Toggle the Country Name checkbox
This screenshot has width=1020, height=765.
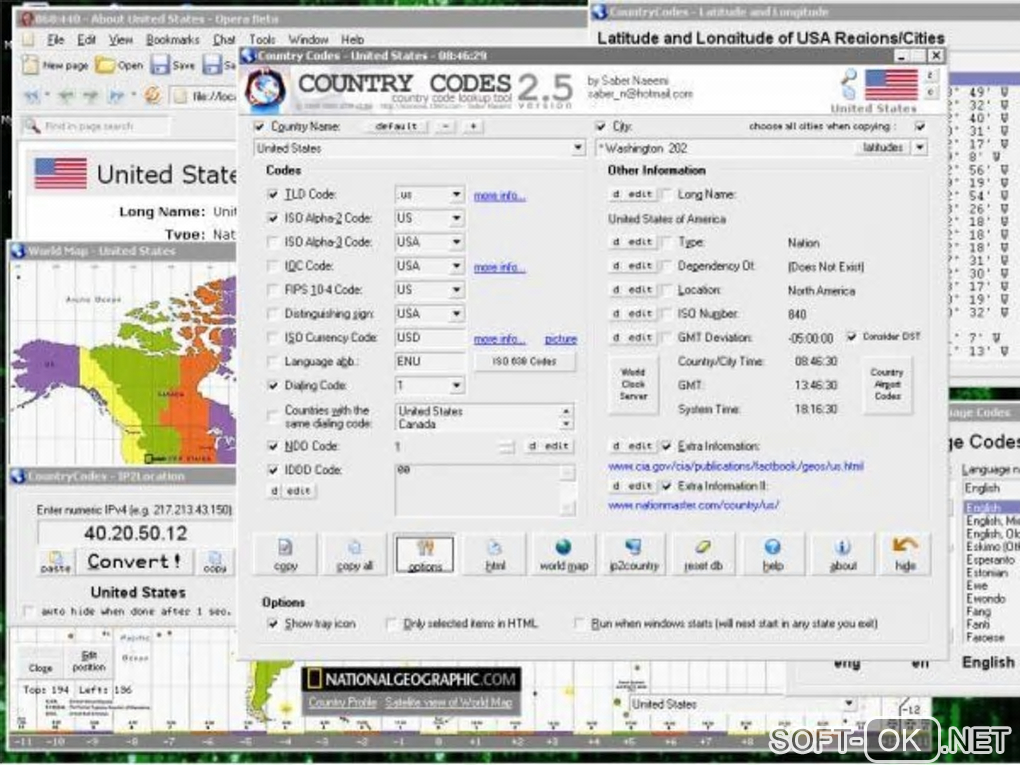(x=260, y=126)
